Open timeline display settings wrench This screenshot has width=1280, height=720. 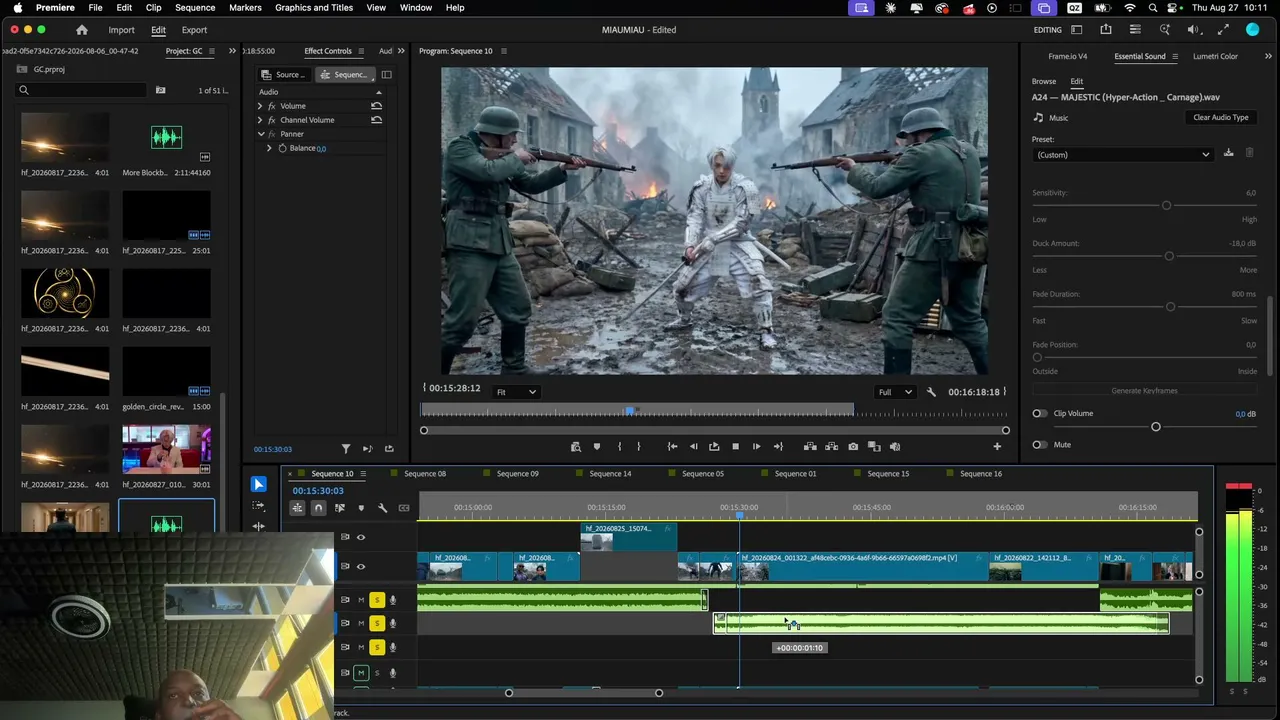pyautogui.click(x=382, y=508)
